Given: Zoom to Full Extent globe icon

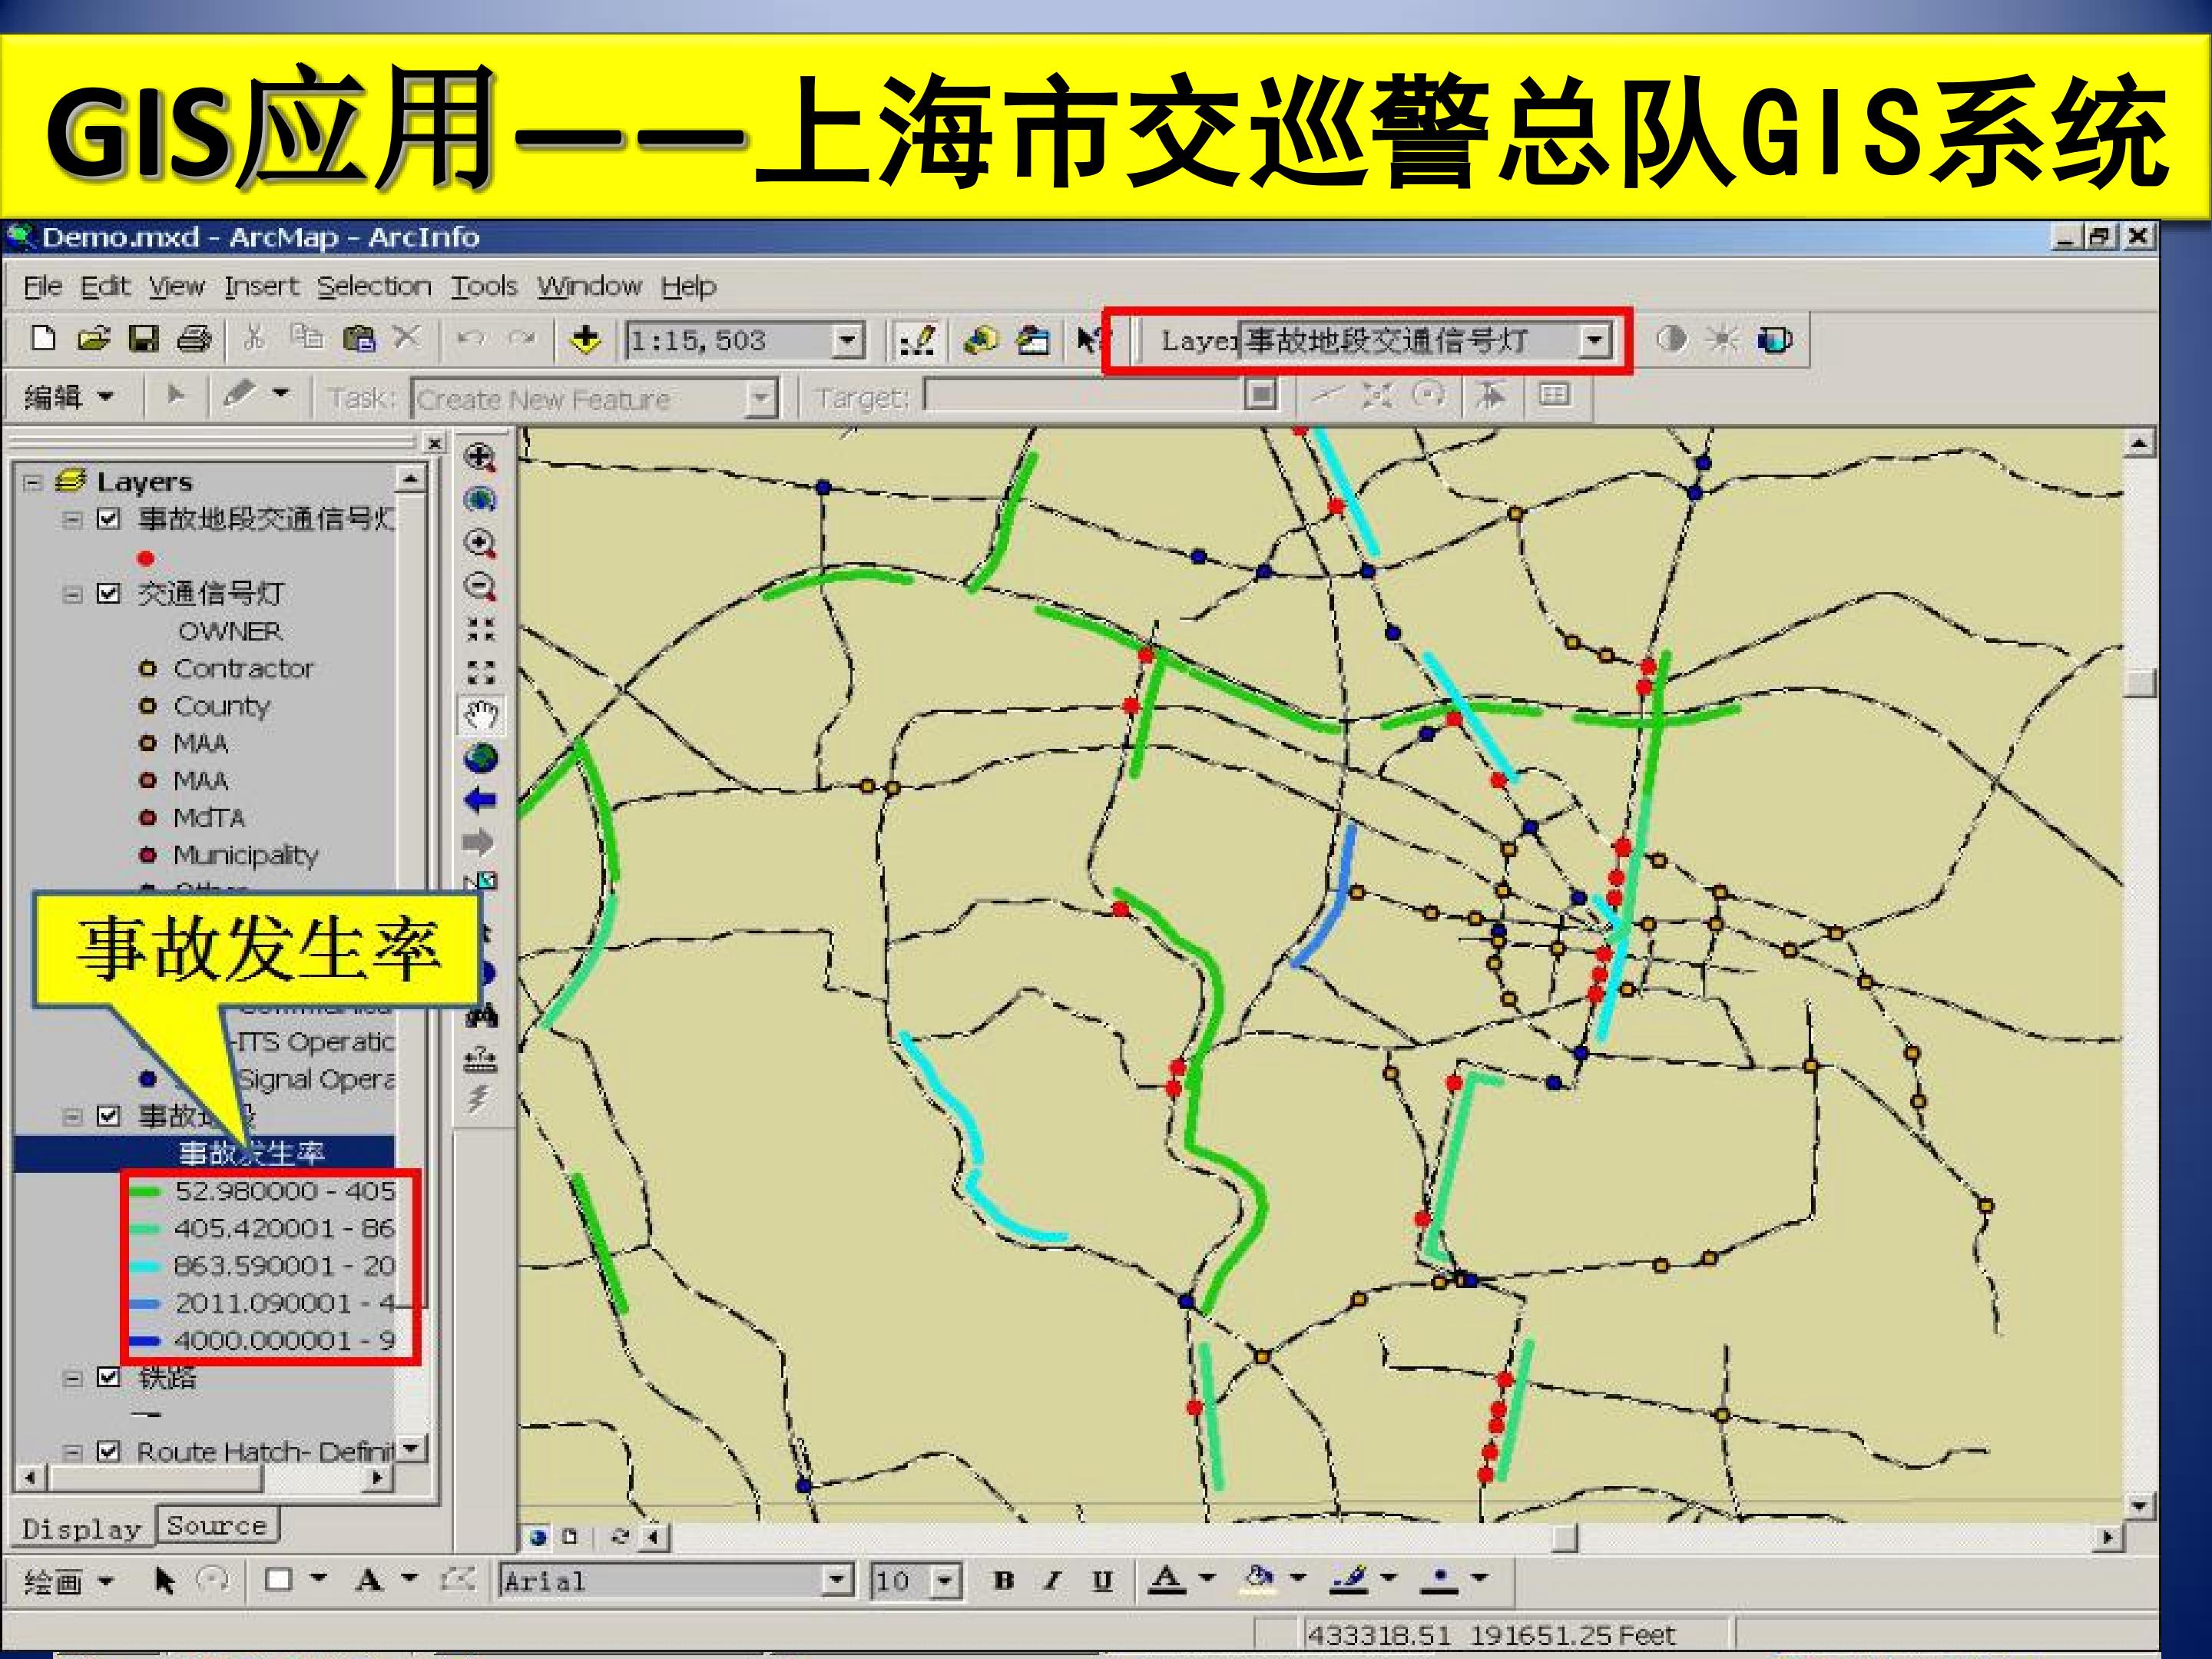Looking at the screenshot, I should coord(481,757).
